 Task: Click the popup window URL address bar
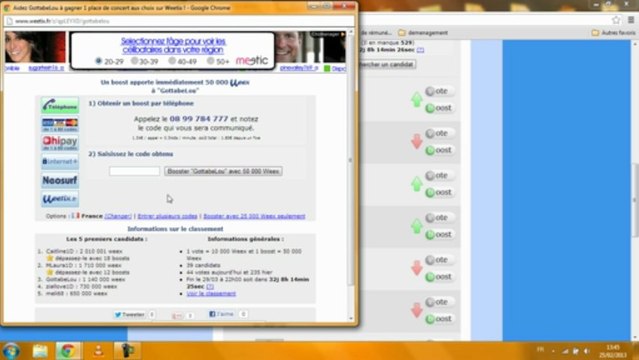click(179, 21)
